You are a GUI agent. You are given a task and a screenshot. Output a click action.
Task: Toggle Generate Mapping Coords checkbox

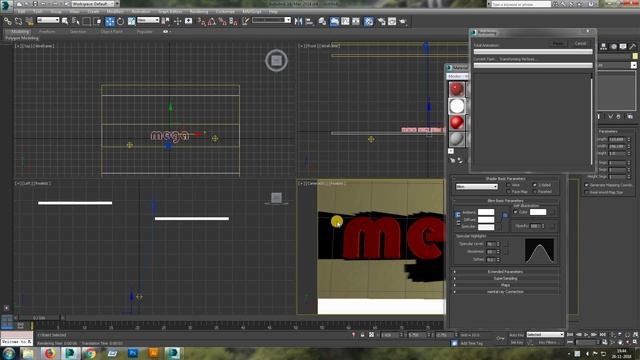587,185
